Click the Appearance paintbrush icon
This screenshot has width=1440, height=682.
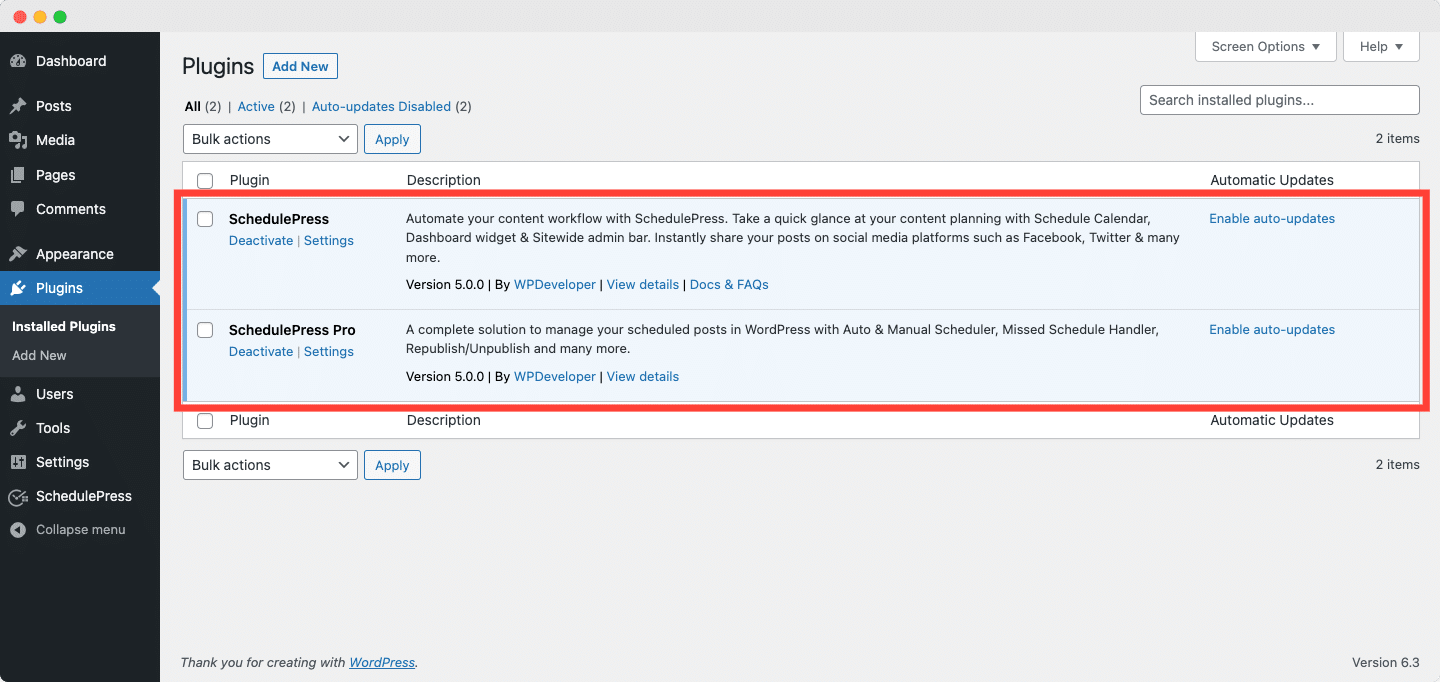pos(18,254)
